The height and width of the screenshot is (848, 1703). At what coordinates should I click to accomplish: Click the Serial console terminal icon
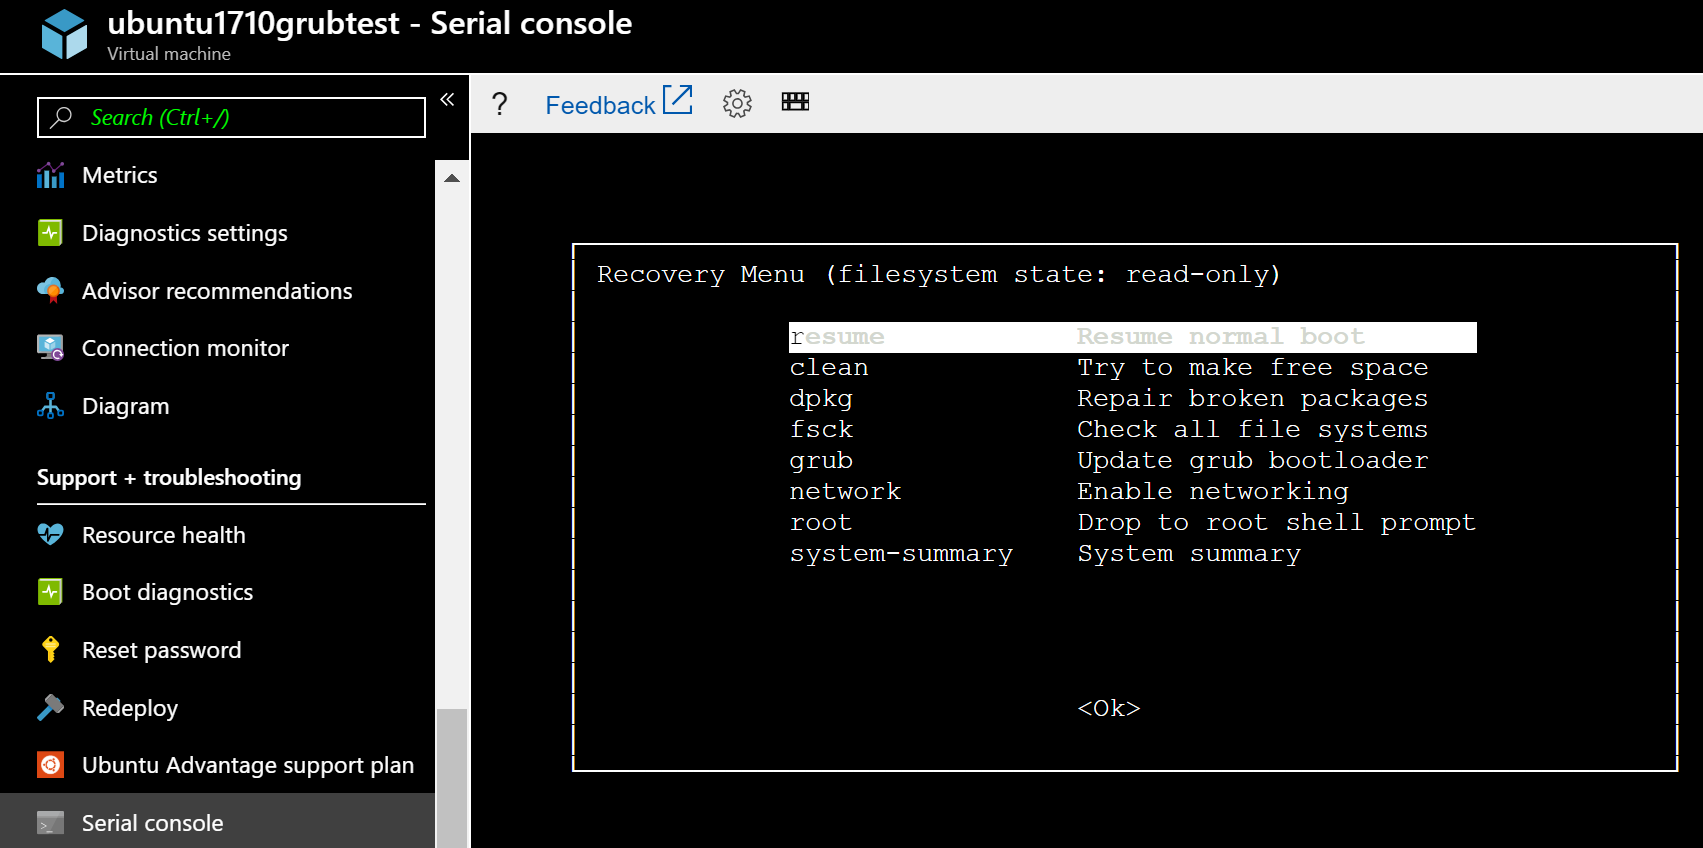pyautogui.click(x=50, y=823)
